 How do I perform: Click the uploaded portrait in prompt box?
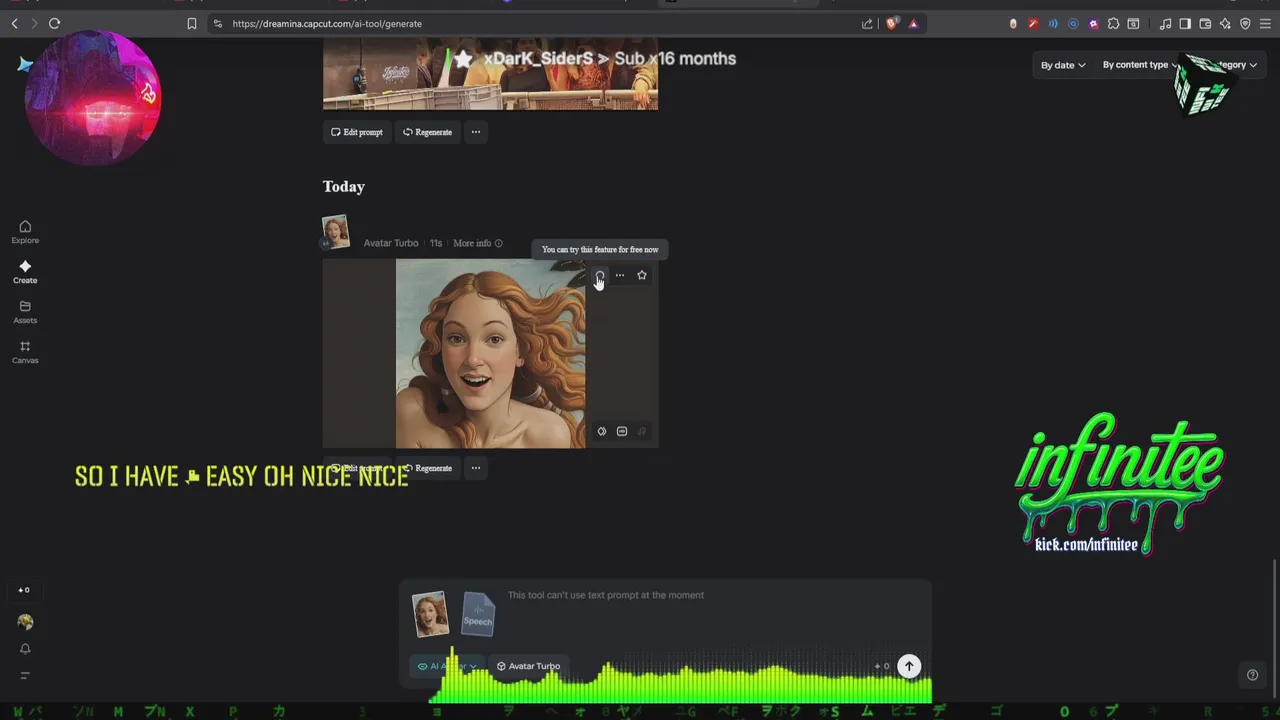click(x=431, y=613)
